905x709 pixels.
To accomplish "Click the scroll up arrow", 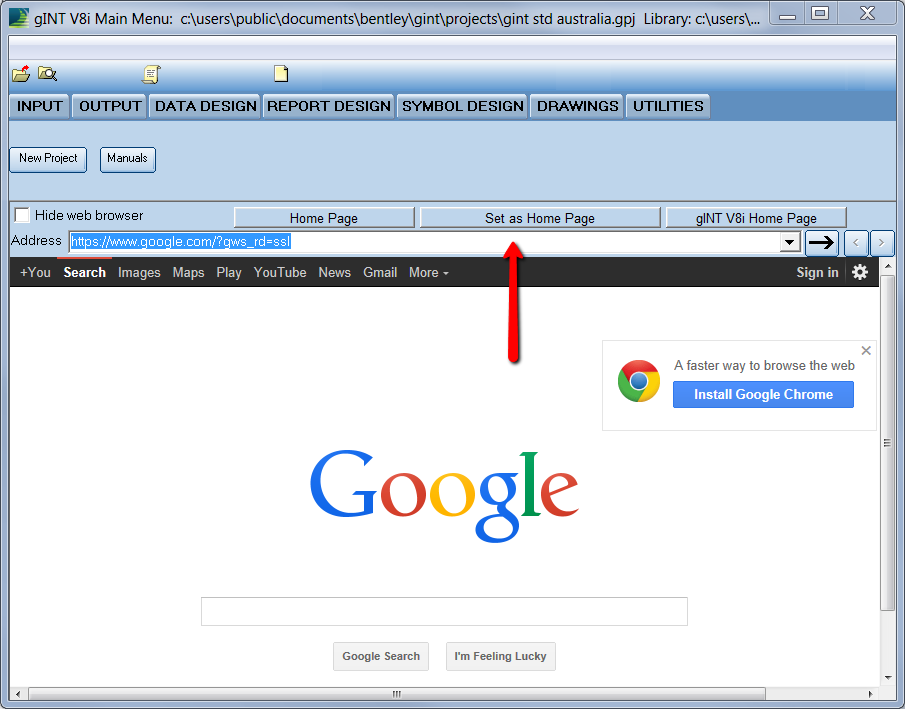I will [x=888, y=266].
